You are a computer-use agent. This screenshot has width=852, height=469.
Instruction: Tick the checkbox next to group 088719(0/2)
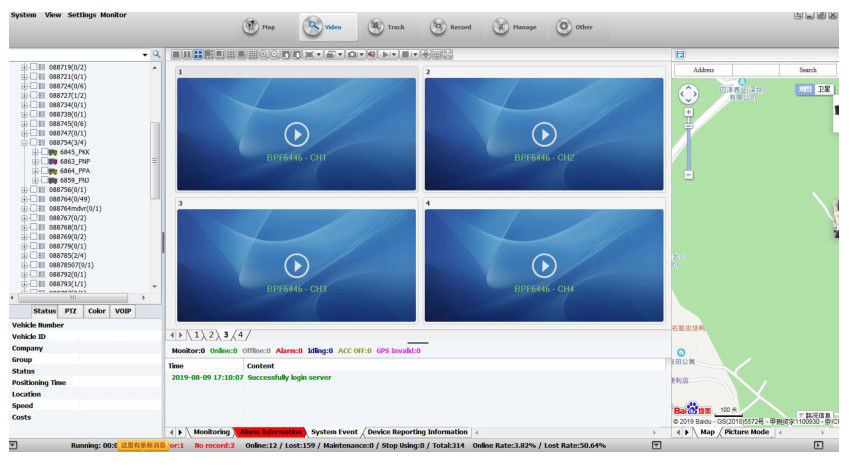click(33, 67)
